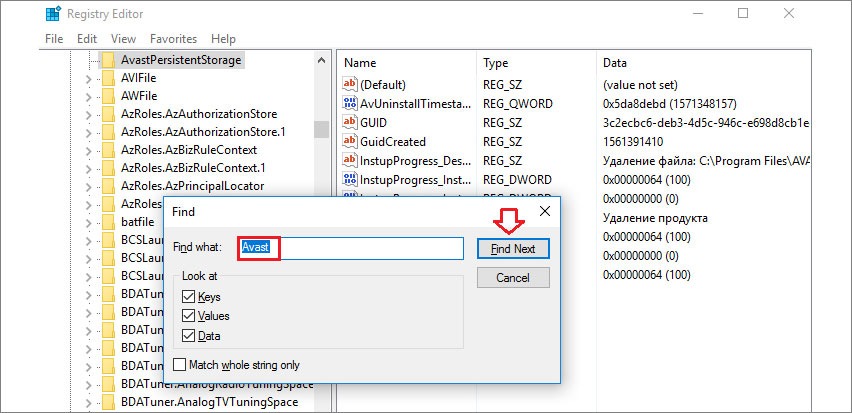
Task: Select the AvastPersistentStorage folder icon
Action: tap(109, 60)
